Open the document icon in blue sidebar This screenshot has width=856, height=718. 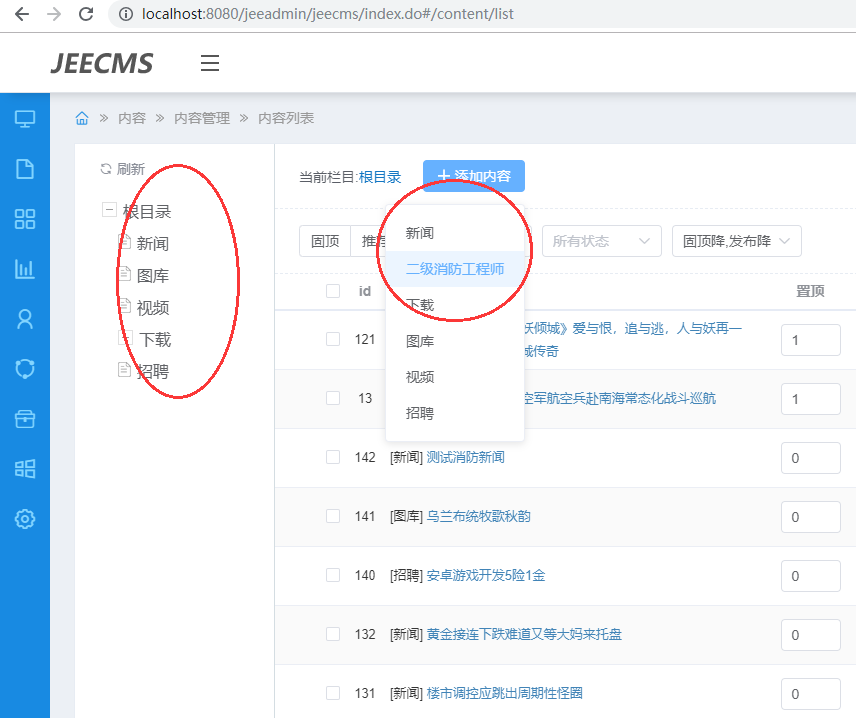25,169
